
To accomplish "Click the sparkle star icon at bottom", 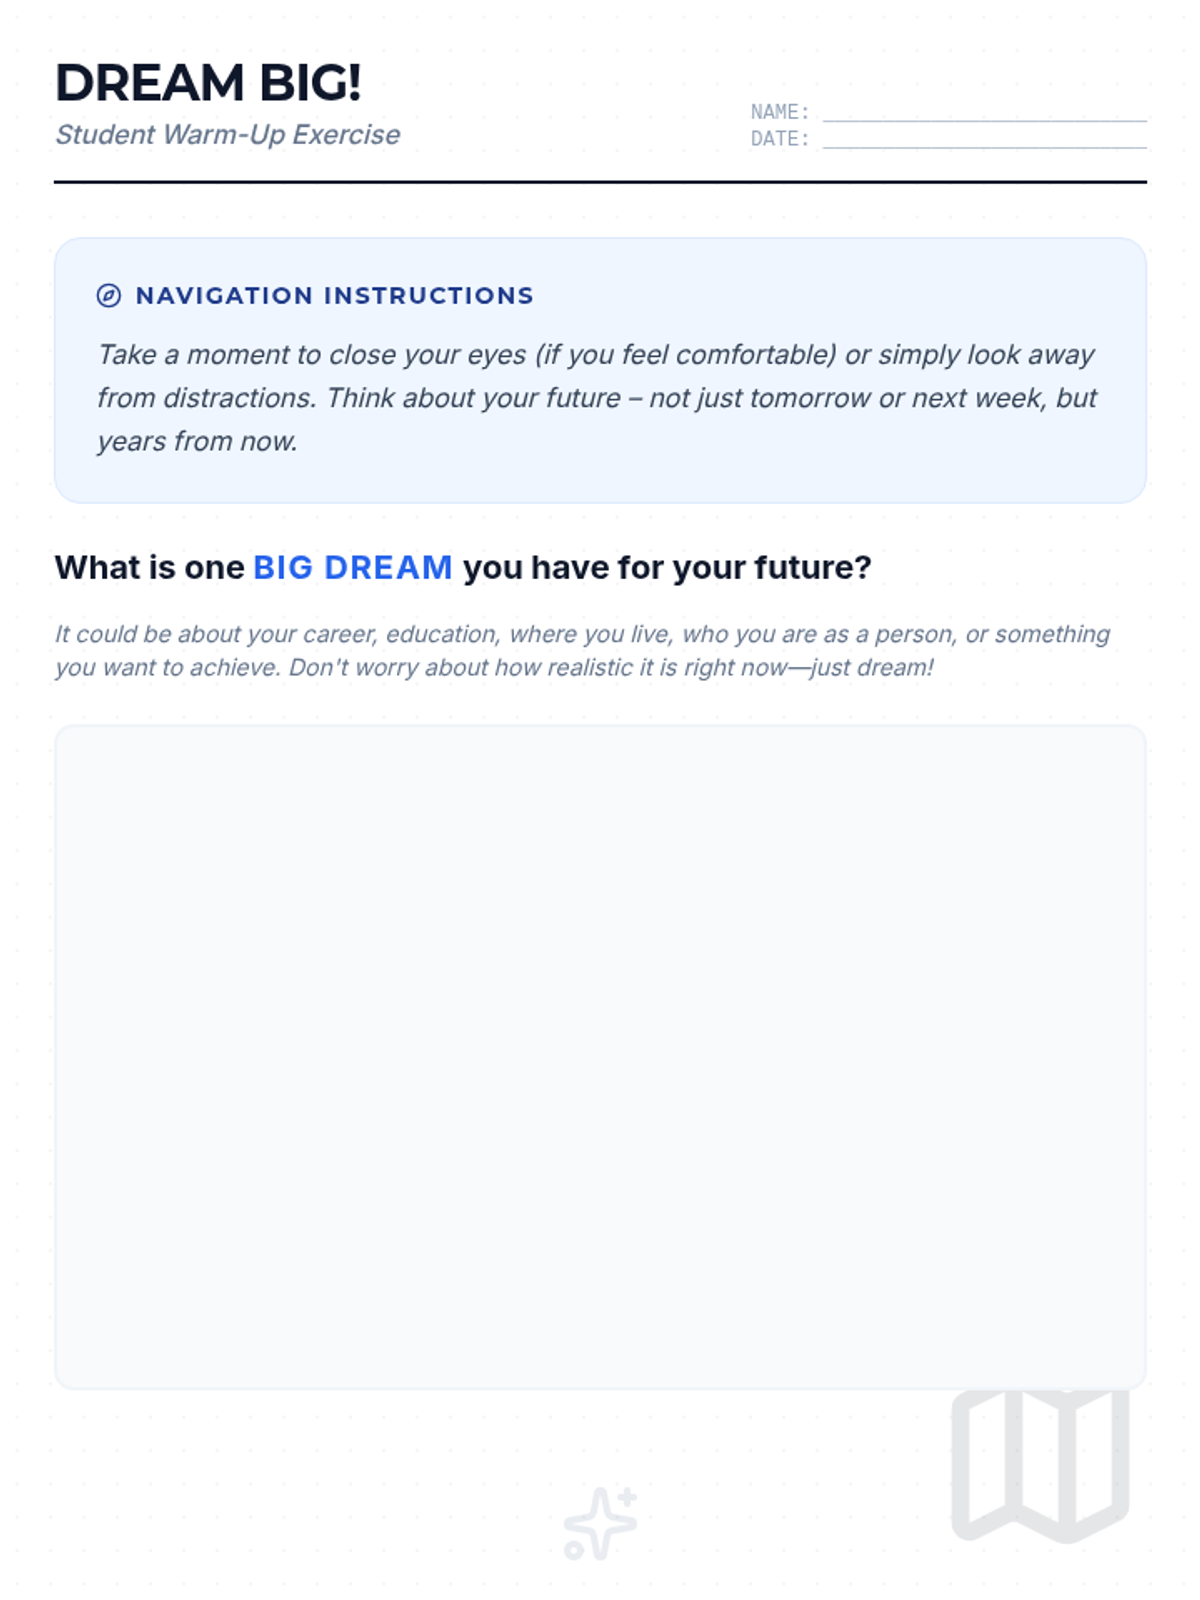I will coord(600,1523).
